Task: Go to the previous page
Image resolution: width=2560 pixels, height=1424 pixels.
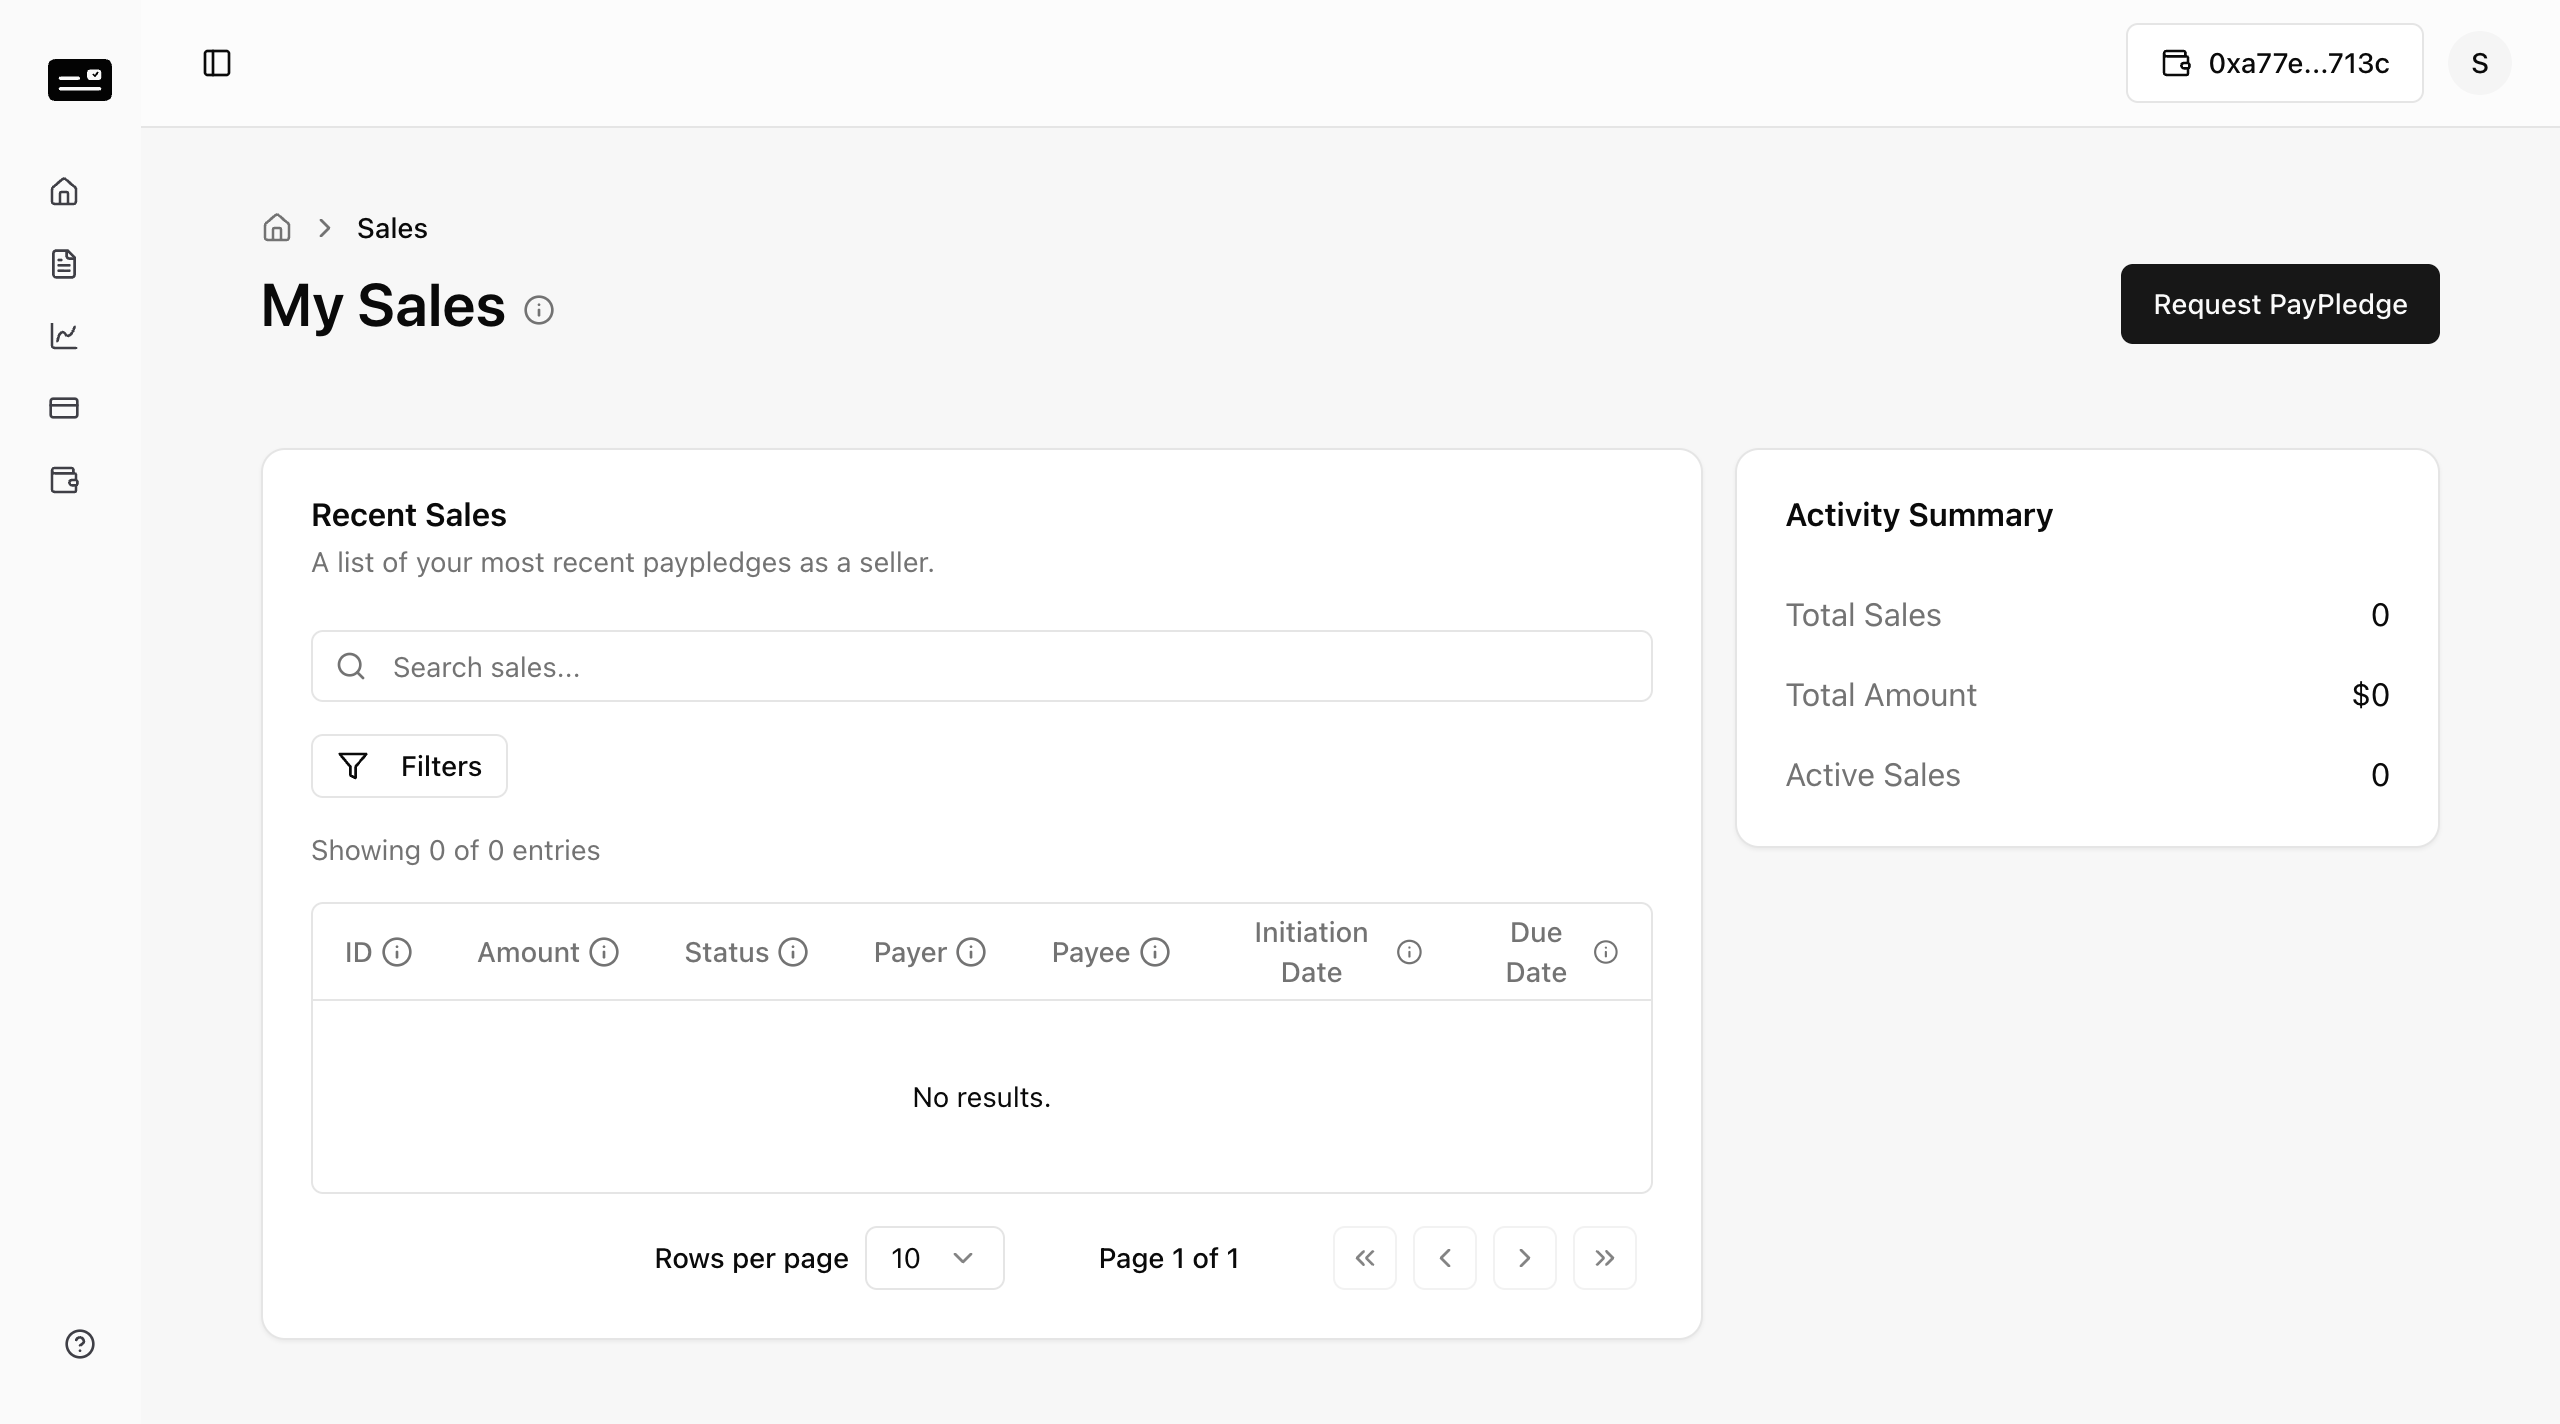Action: [x=1445, y=1258]
